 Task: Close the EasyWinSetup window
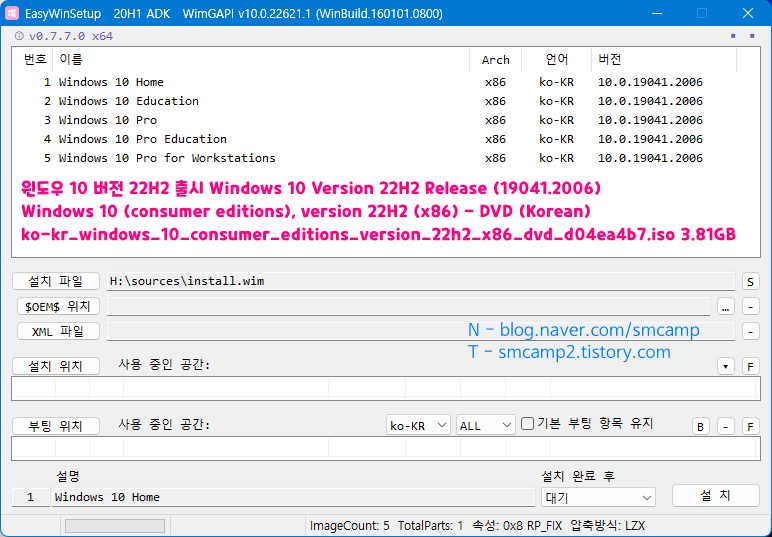[748, 13]
